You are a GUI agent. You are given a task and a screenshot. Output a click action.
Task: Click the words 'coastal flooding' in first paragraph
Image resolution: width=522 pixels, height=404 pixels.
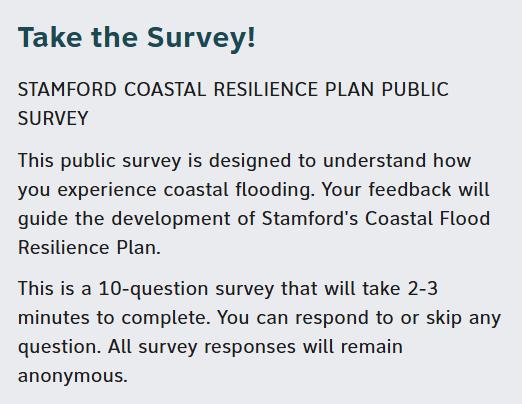pos(239,191)
